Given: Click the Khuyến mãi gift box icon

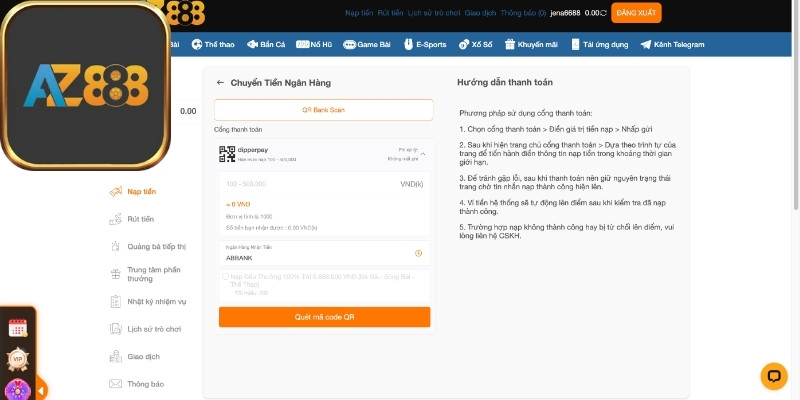Looking at the screenshot, I should point(510,44).
